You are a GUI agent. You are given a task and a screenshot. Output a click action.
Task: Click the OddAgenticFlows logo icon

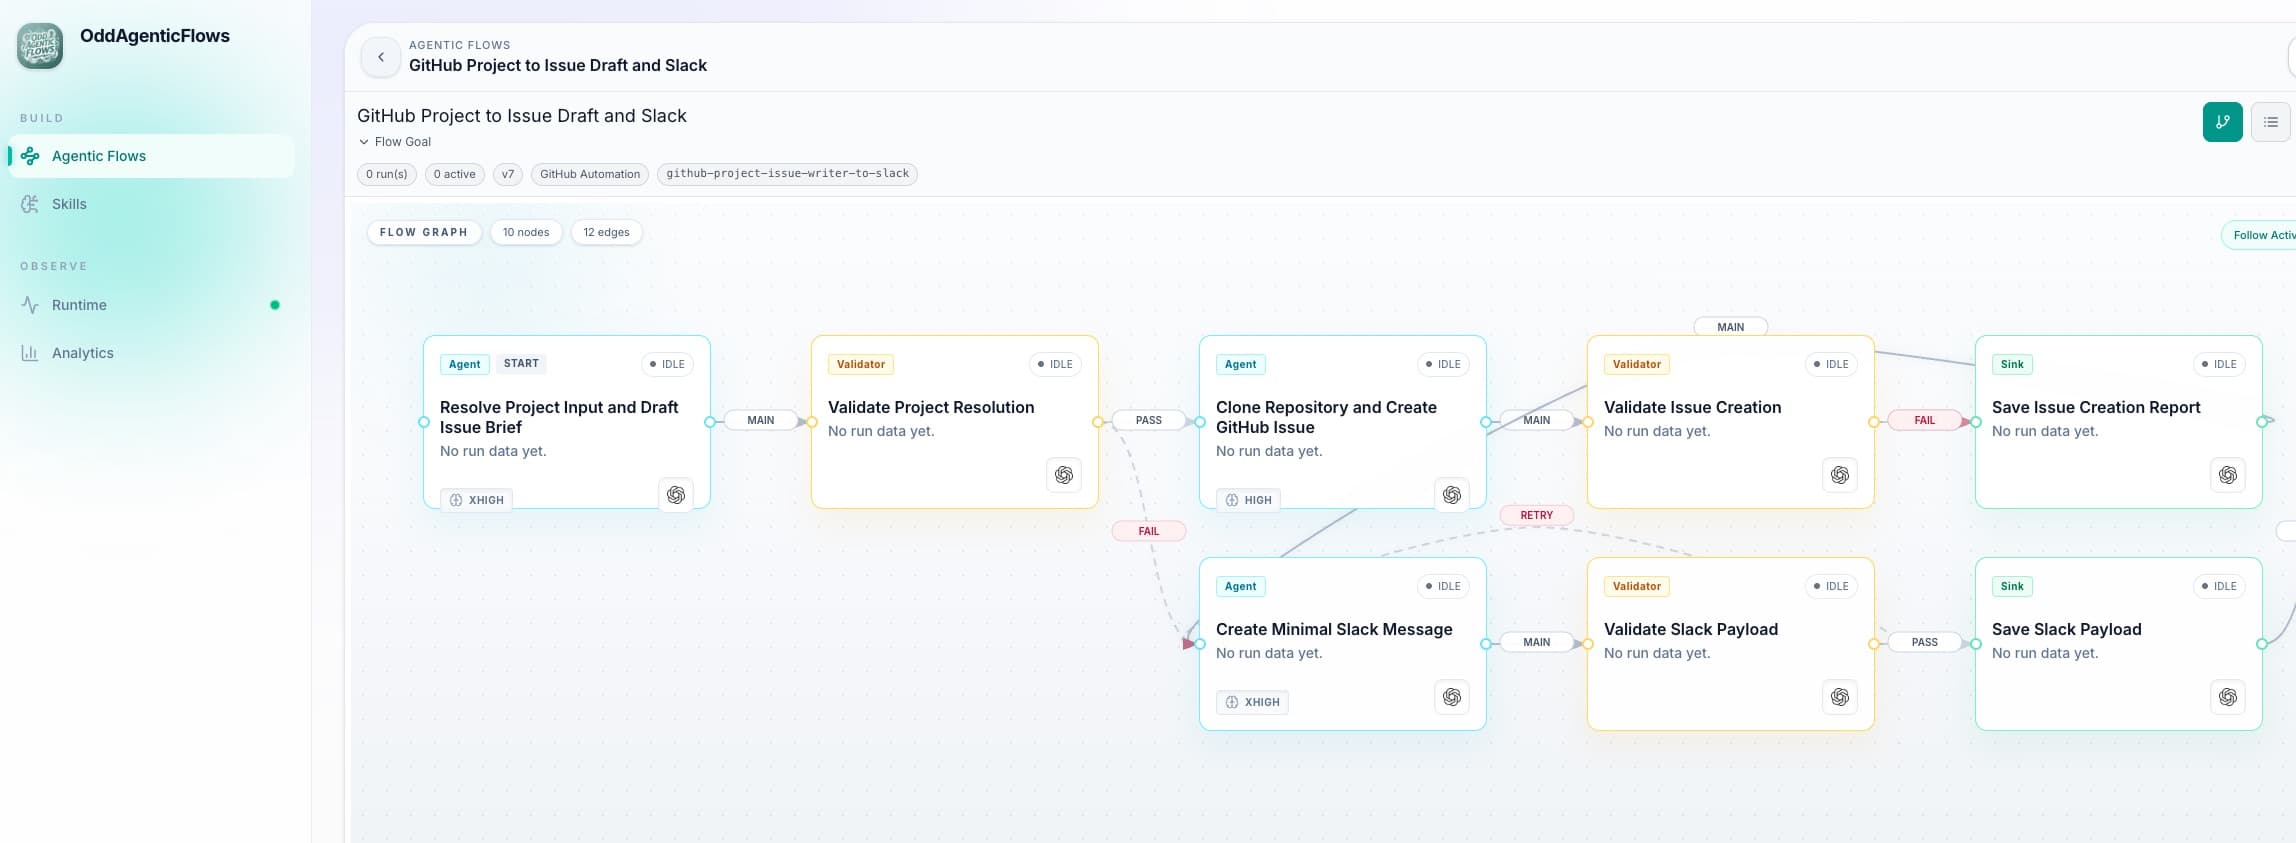40,46
